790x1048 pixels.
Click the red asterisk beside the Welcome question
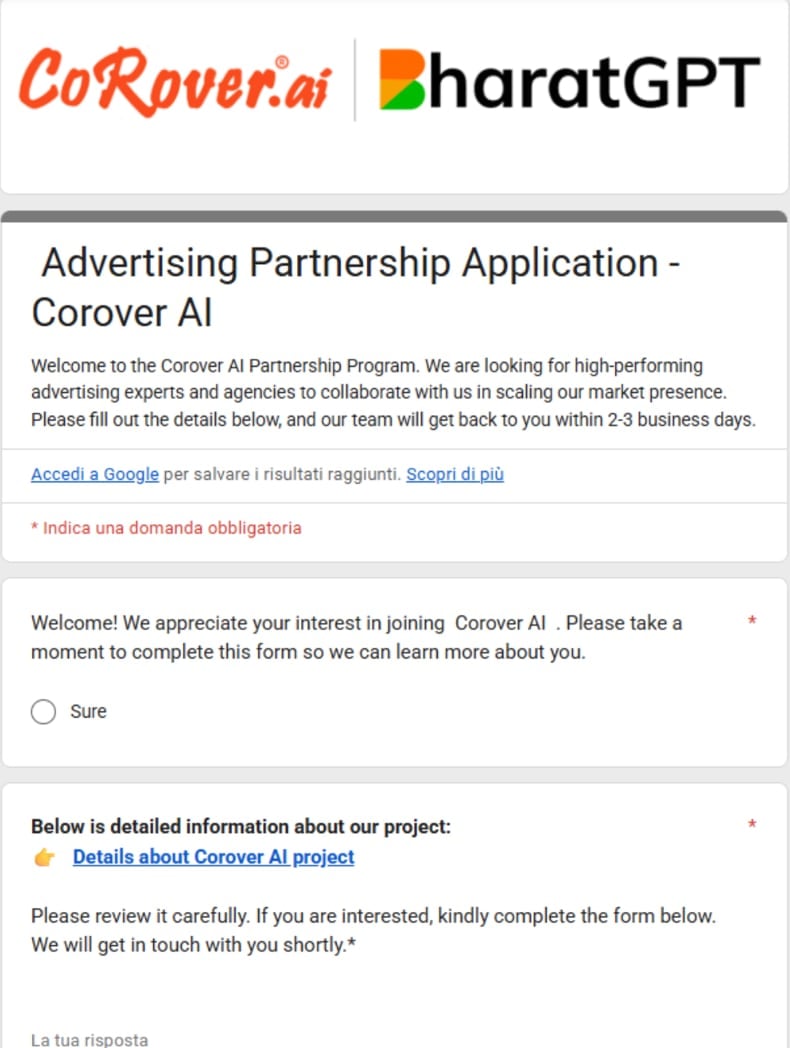click(x=752, y=622)
